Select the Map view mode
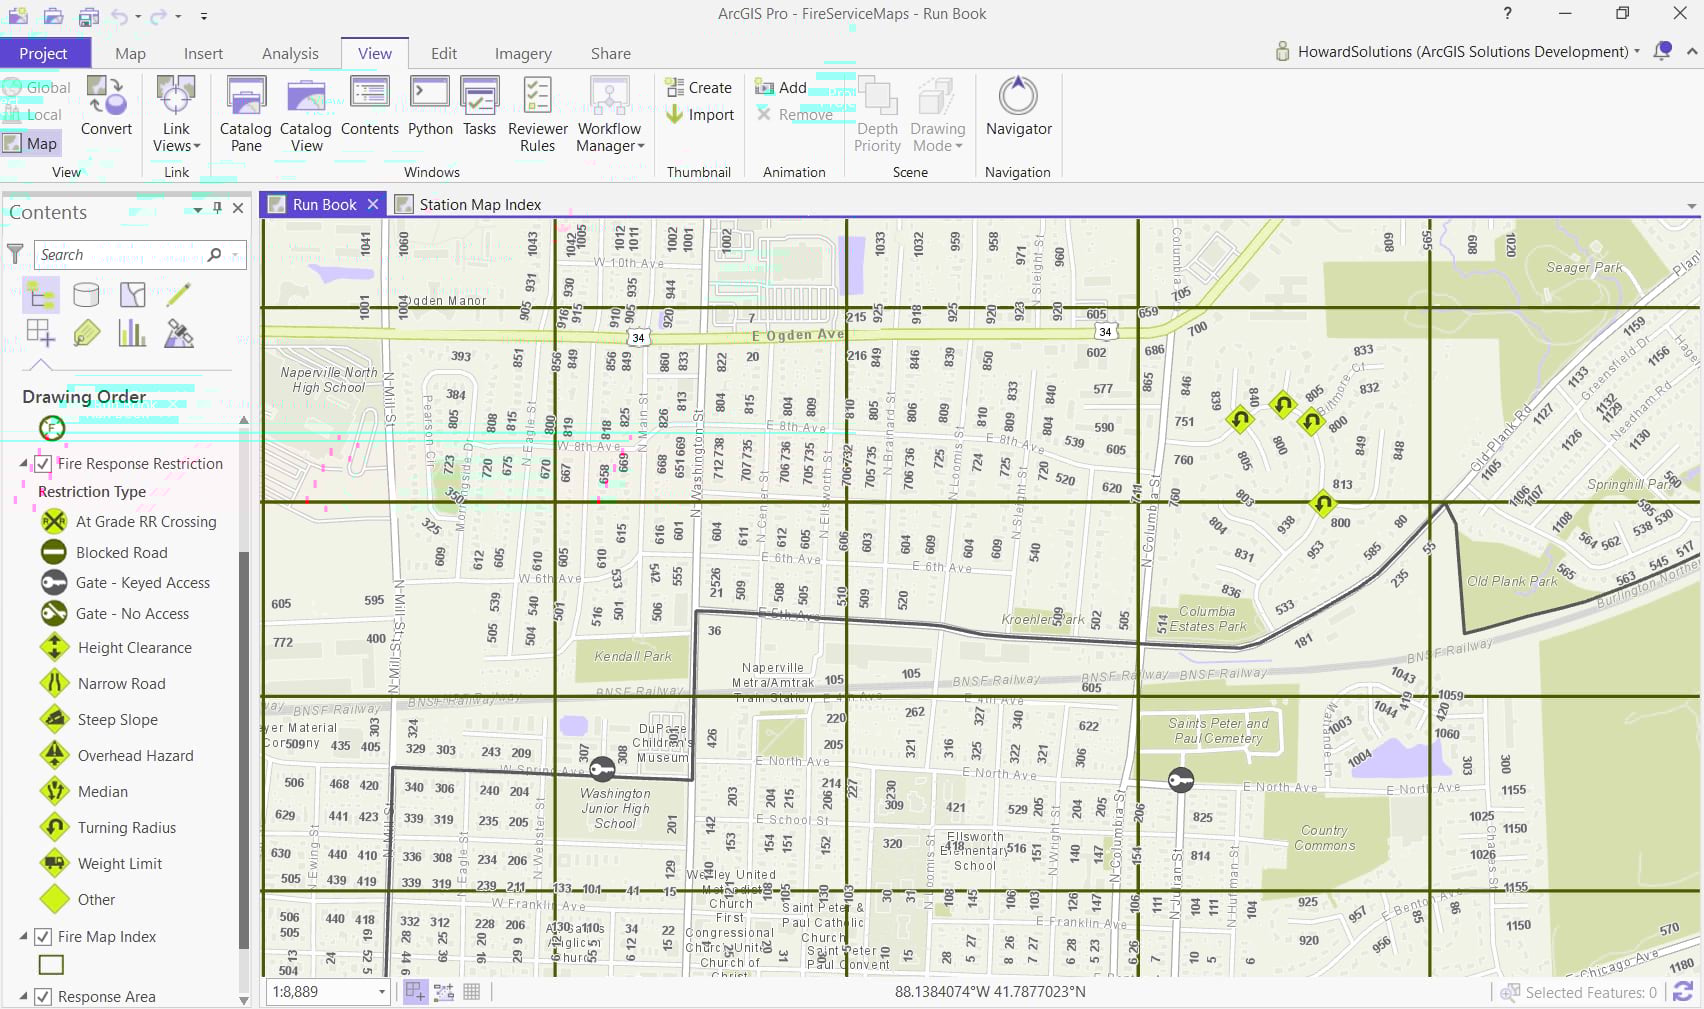Image resolution: width=1704 pixels, height=1009 pixels. (31, 144)
